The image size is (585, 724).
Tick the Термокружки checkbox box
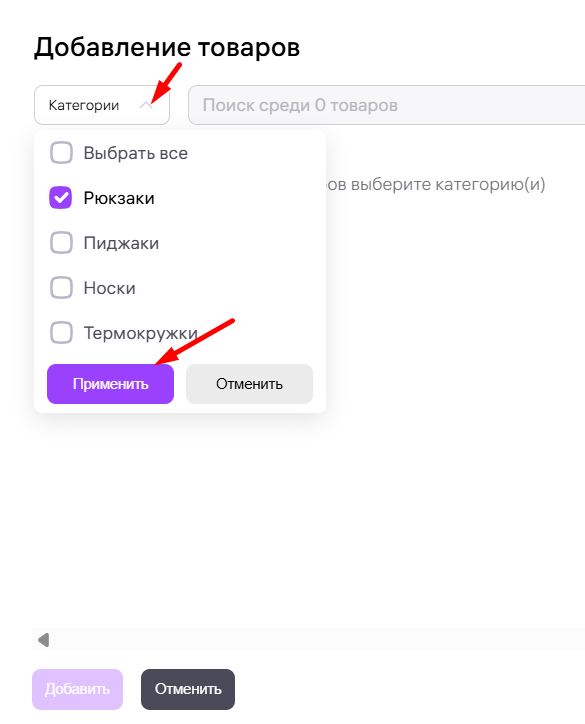[x=61, y=332]
